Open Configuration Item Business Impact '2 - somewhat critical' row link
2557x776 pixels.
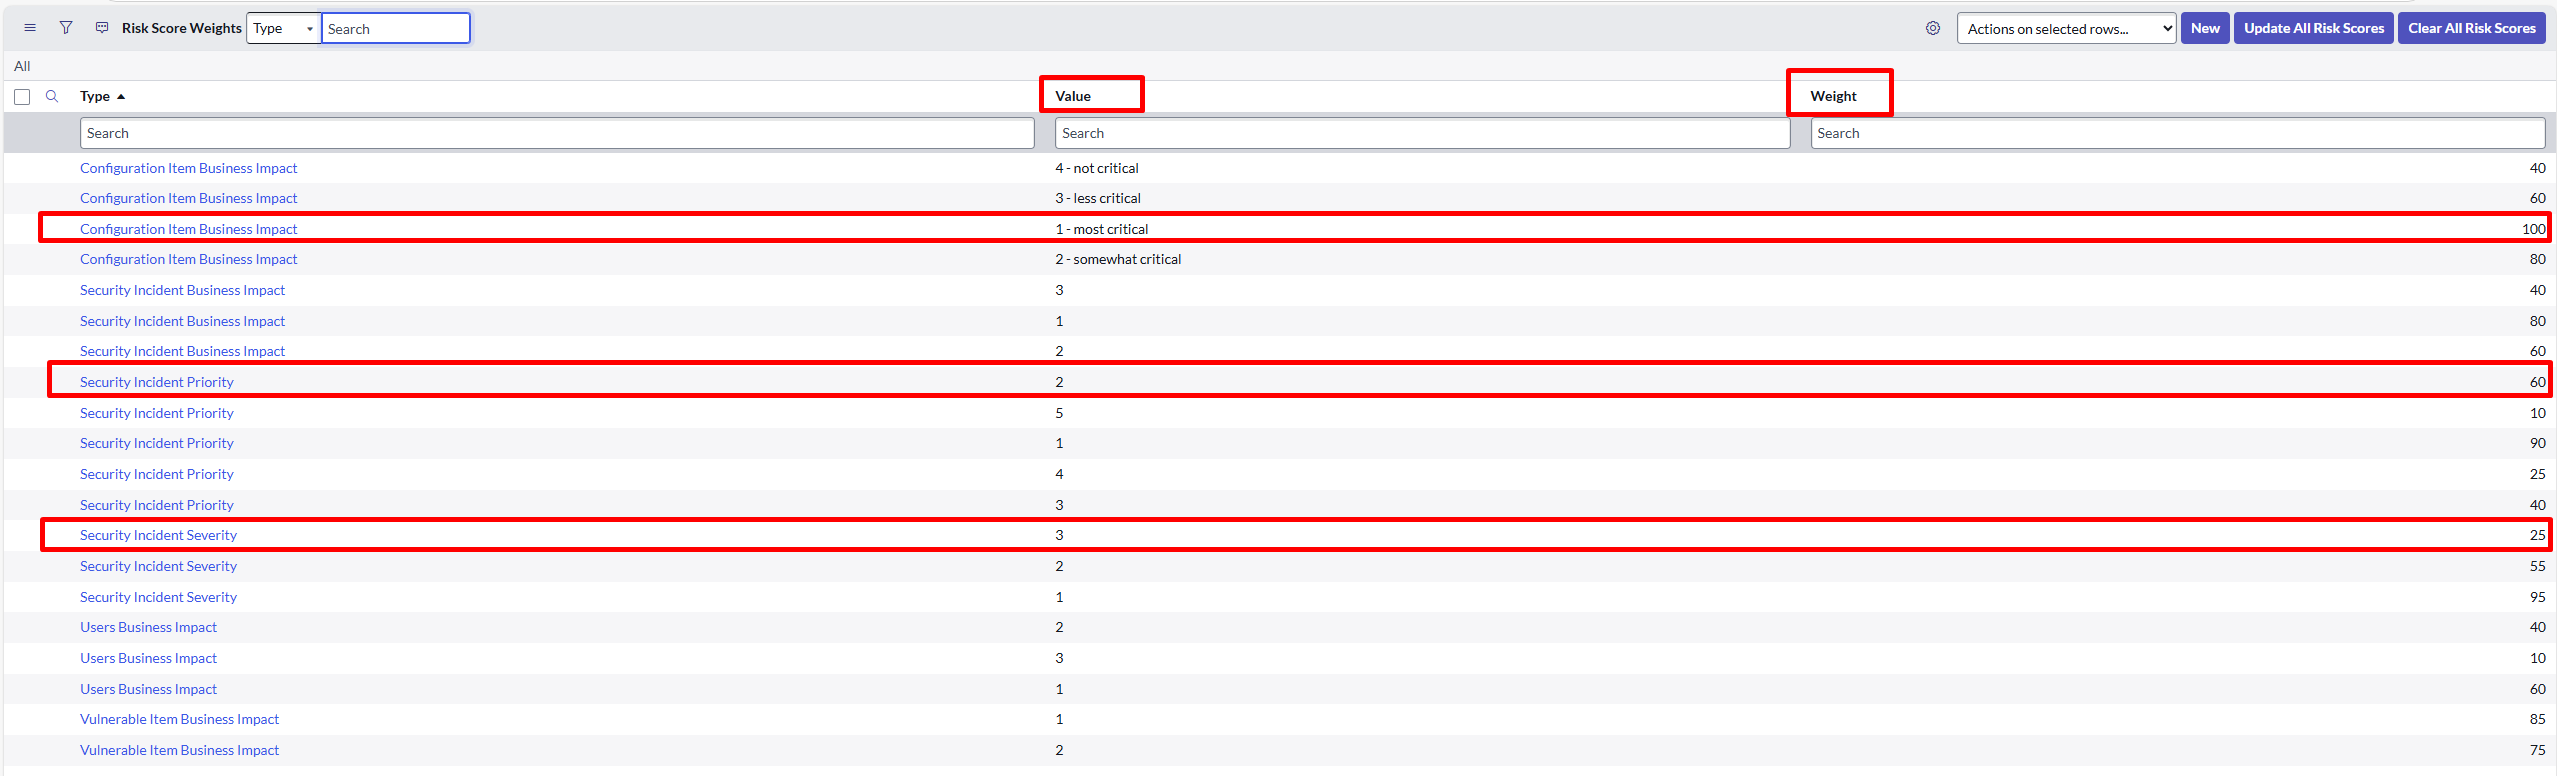click(188, 259)
